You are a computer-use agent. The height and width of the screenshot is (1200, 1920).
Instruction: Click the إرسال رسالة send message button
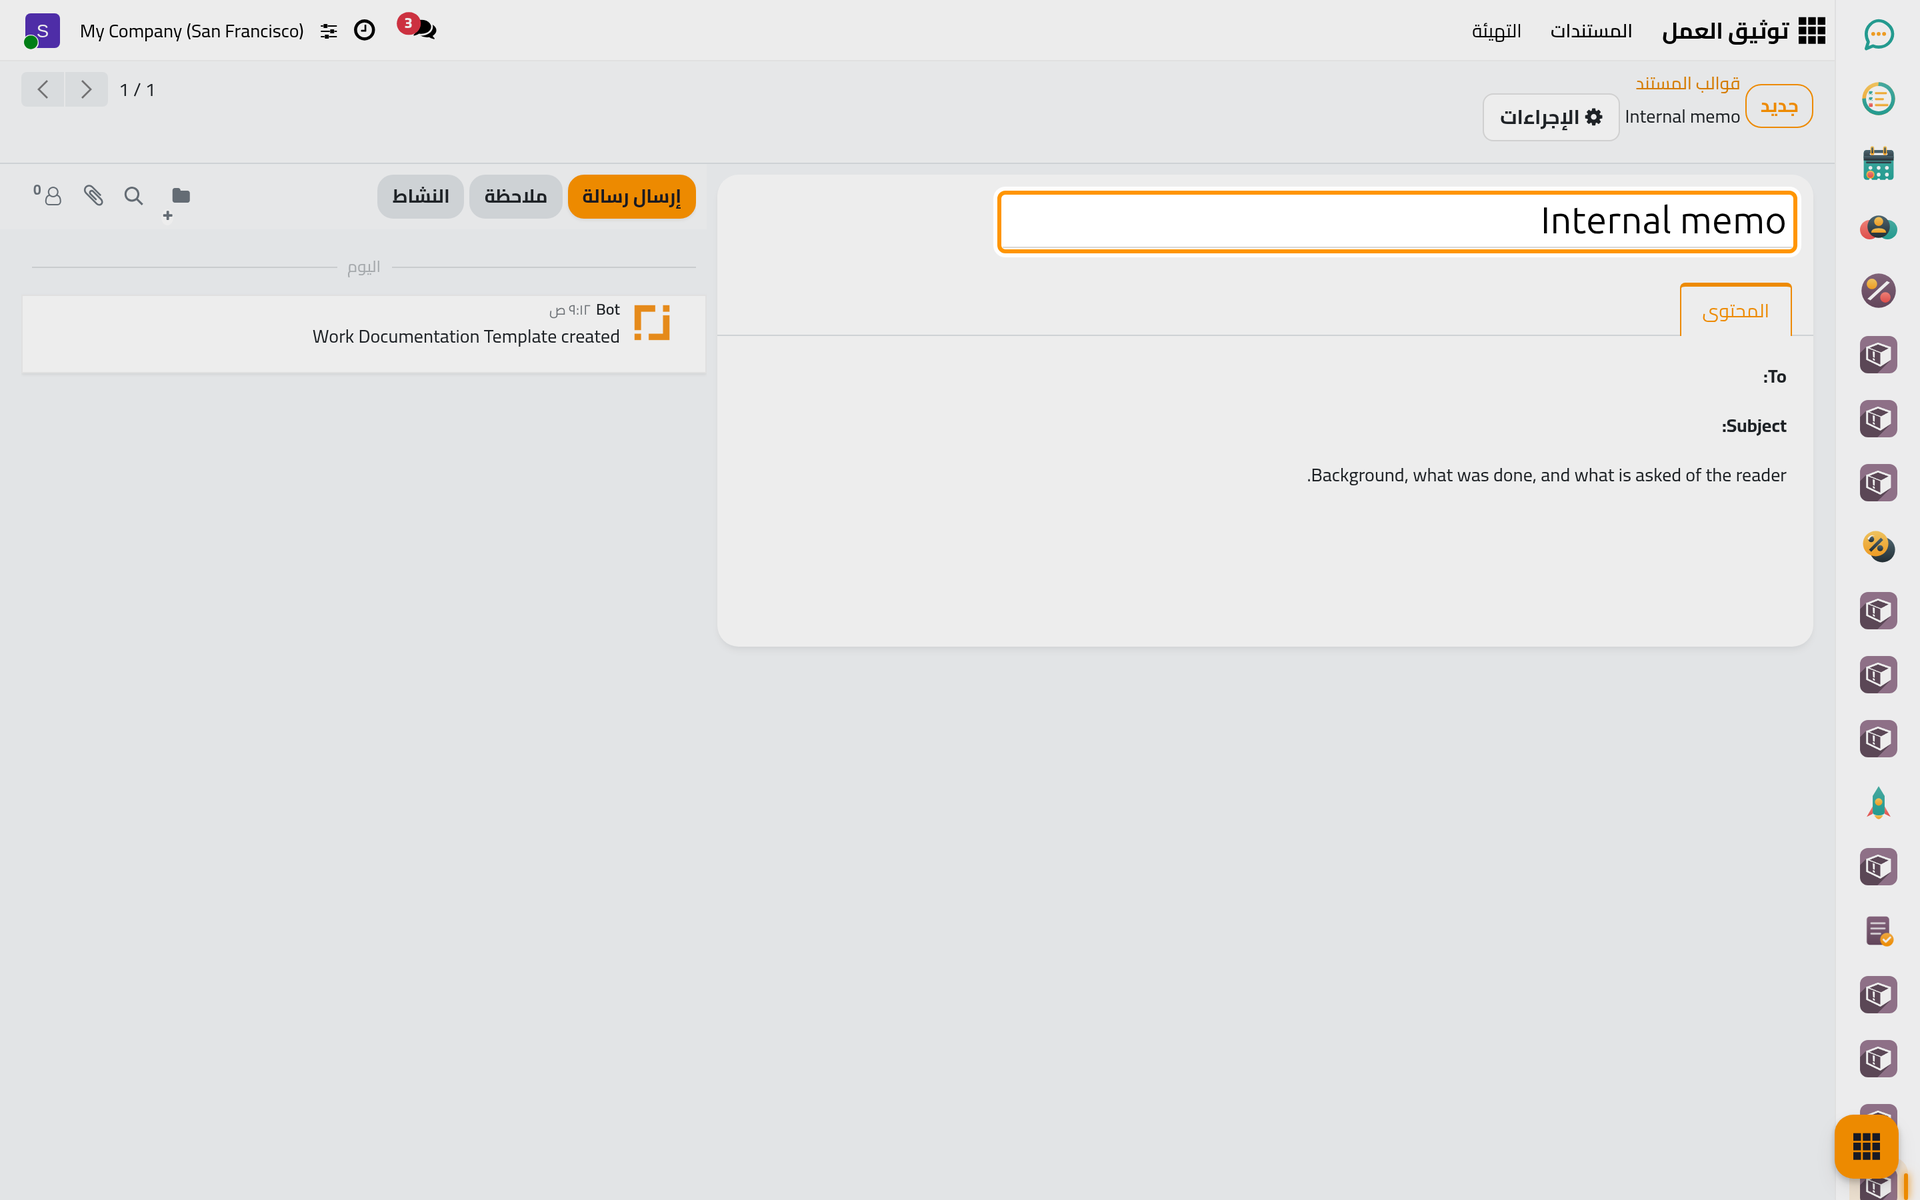click(x=632, y=196)
